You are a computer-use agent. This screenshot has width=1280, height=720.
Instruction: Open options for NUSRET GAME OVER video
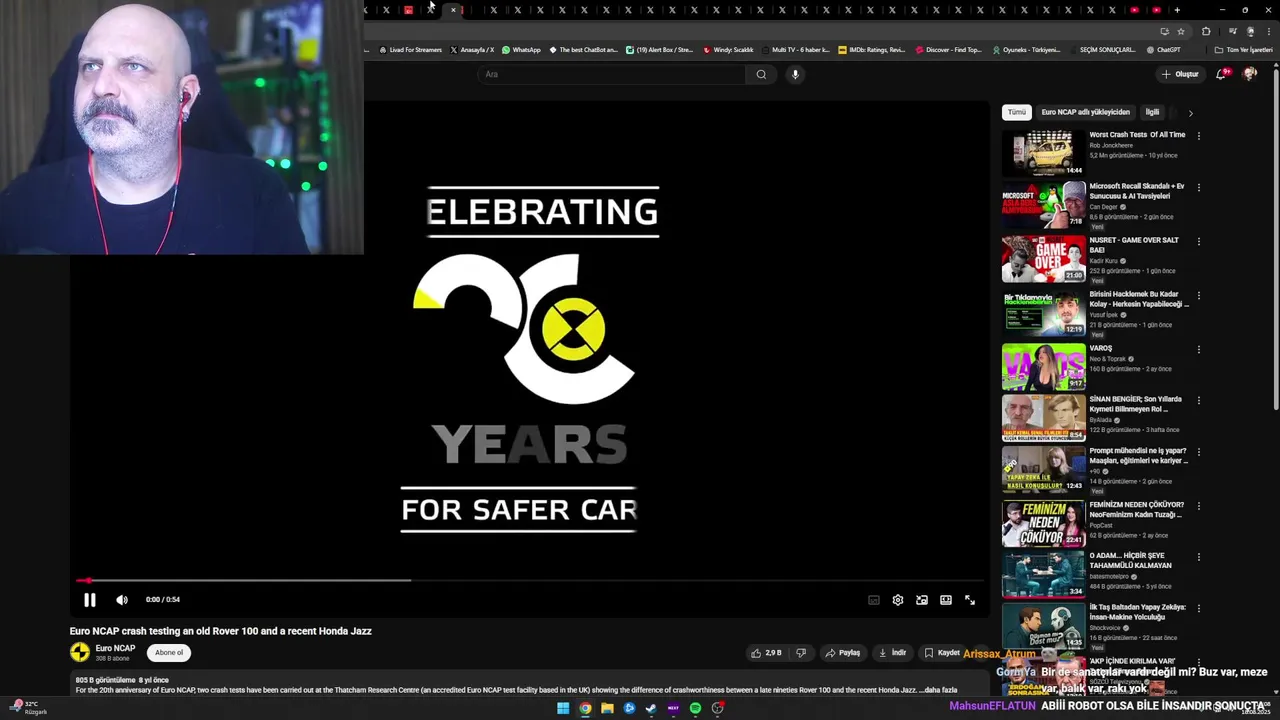pyautogui.click(x=1198, y=241)
